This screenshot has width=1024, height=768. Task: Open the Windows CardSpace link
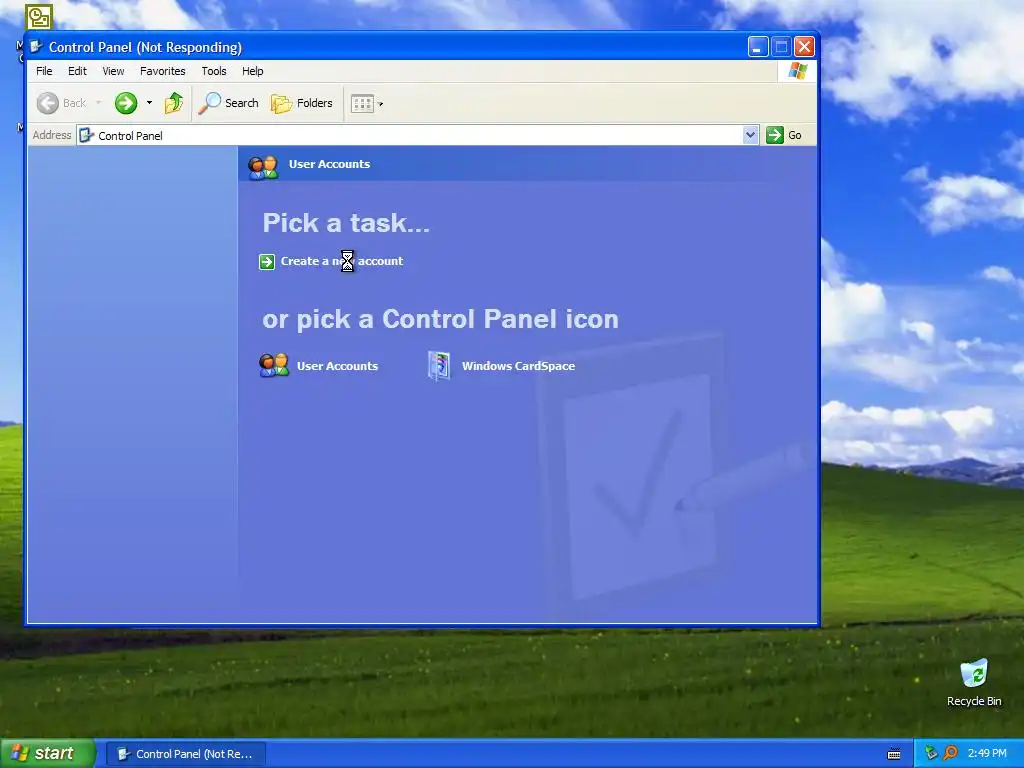coord(519,366)
